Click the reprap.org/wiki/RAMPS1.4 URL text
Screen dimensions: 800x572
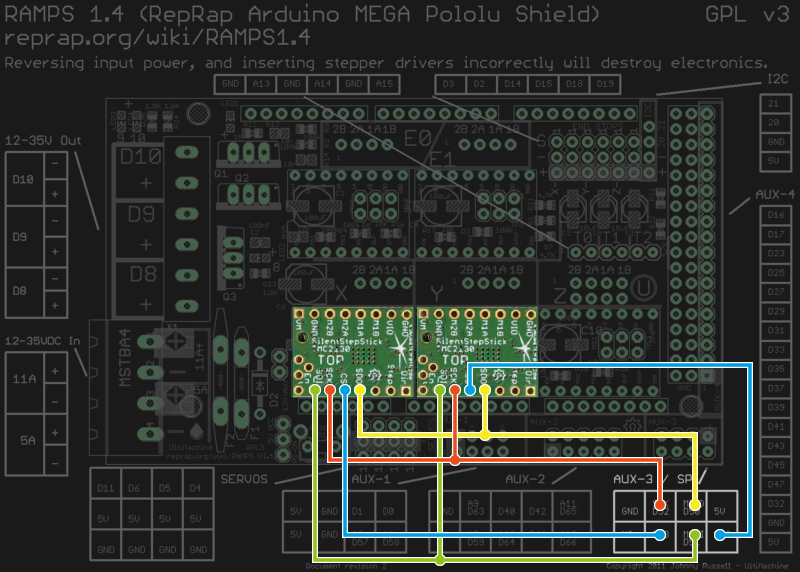click(x=157, y=38)
